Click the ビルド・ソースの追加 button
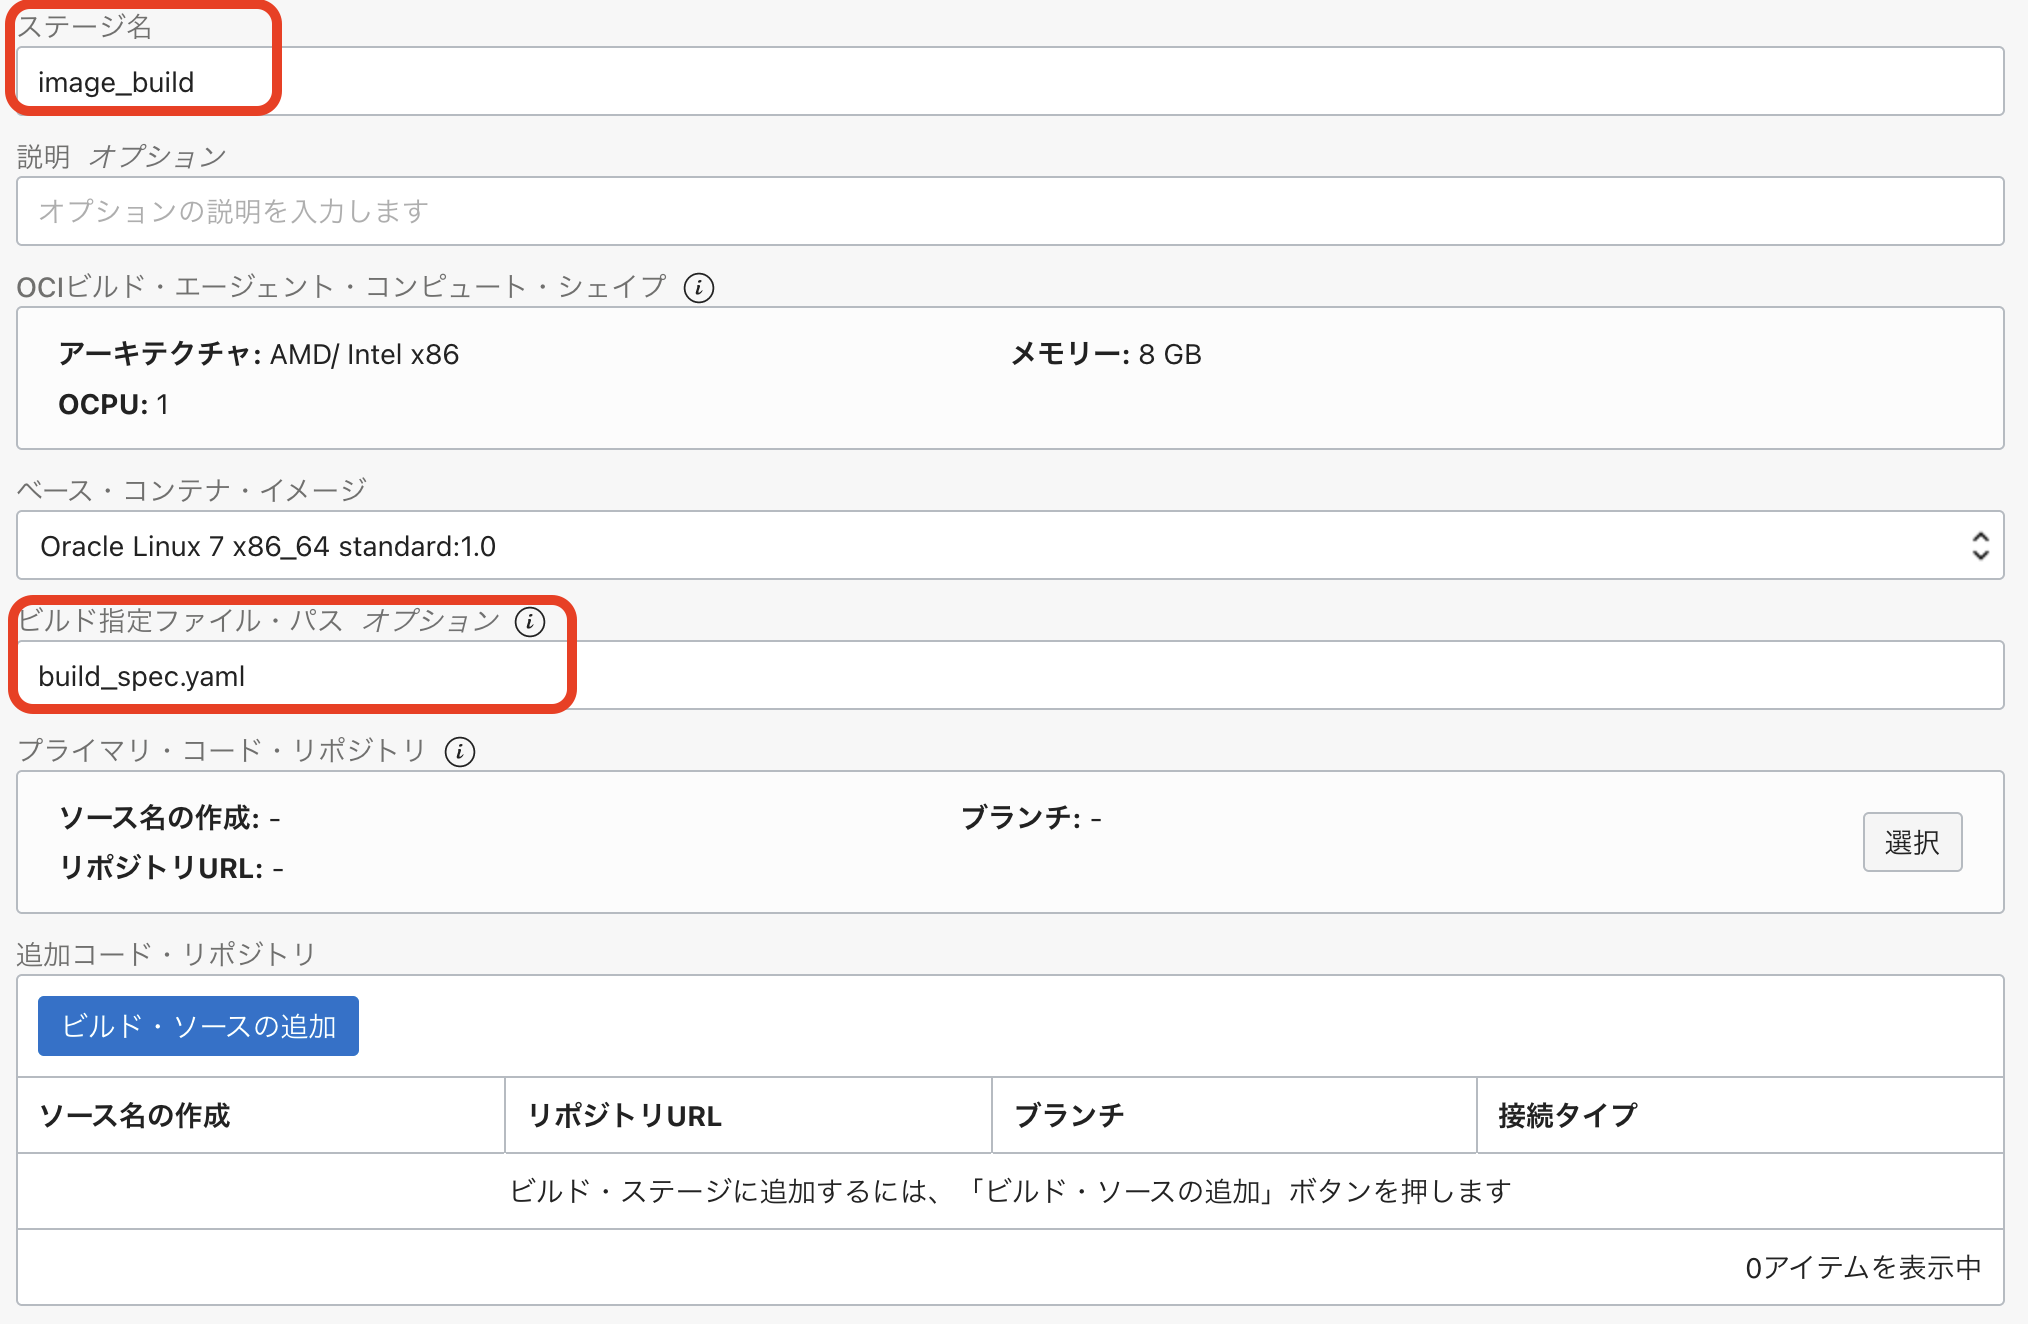 pos(198,1026)
